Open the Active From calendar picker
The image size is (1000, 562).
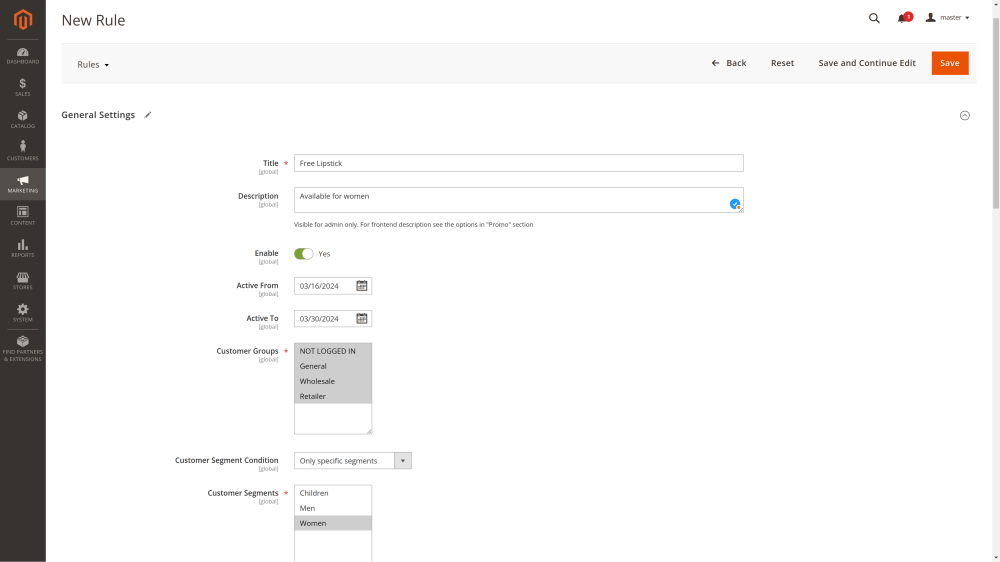[x=362, y=286]
